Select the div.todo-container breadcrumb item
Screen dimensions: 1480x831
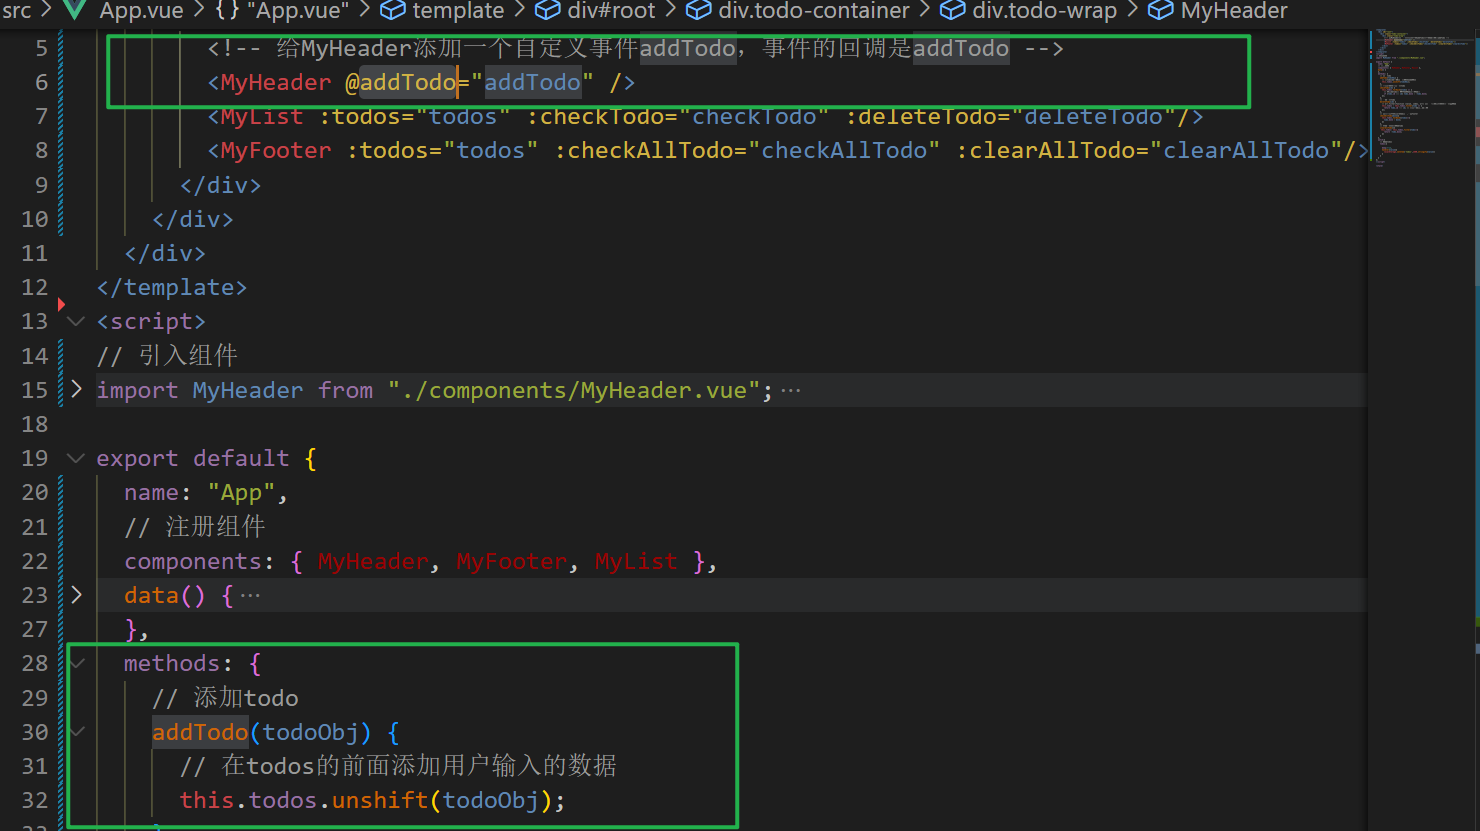[814, 10]
